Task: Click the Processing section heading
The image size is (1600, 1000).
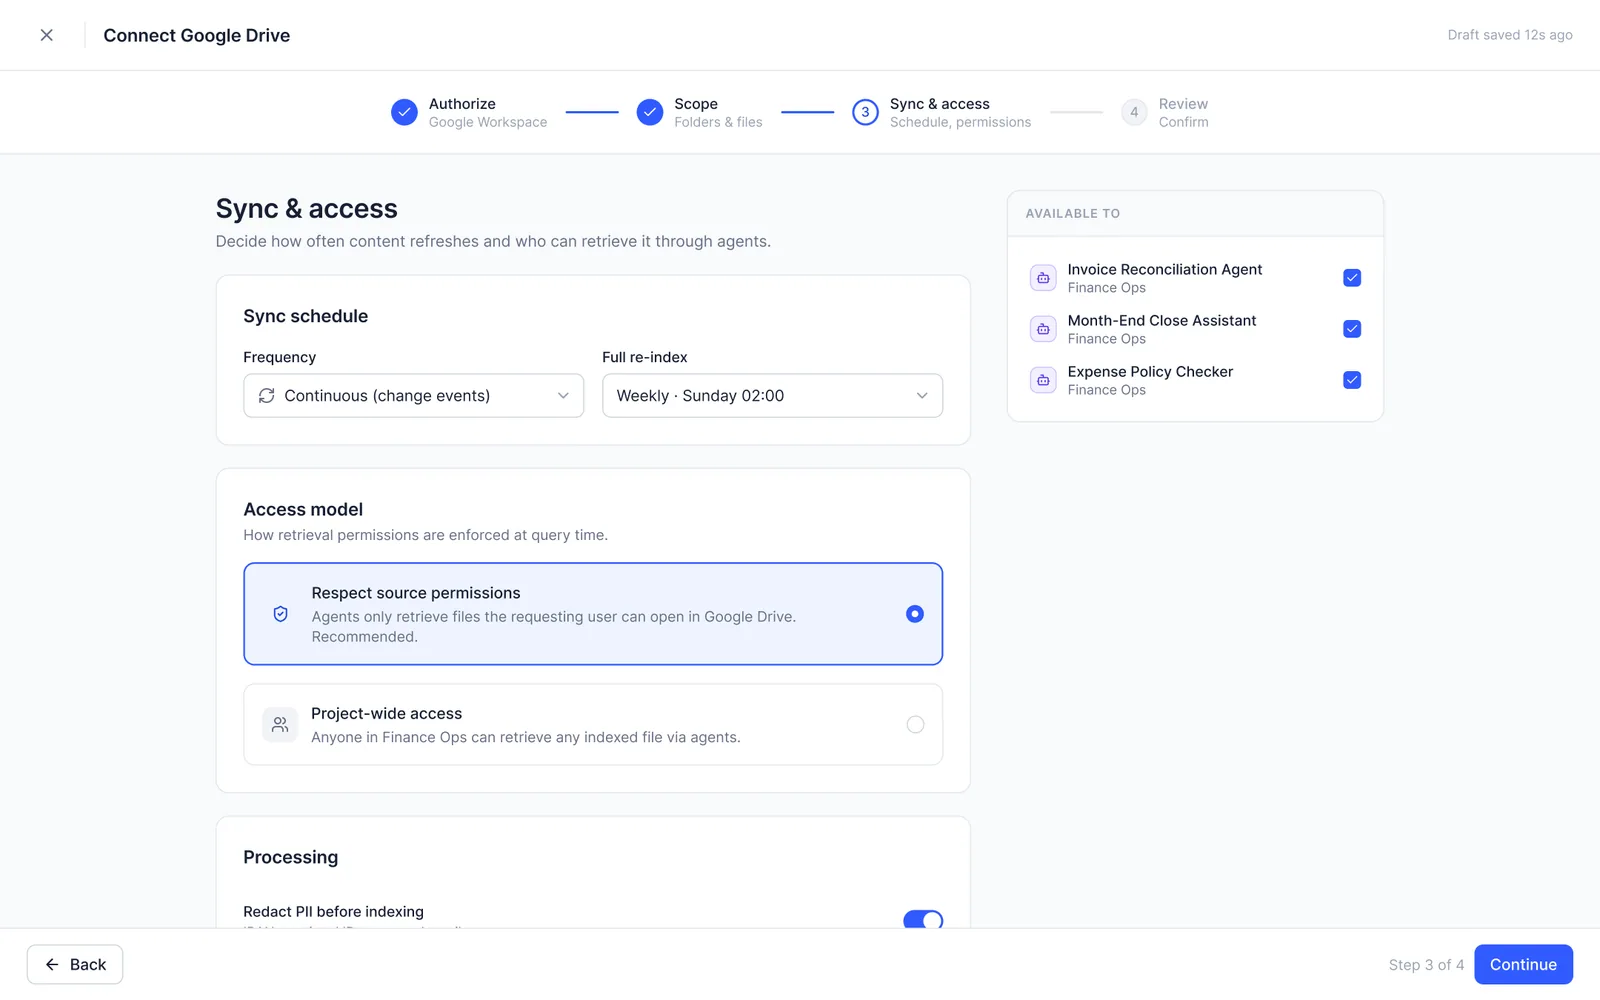Action: [x=291, y=857]
